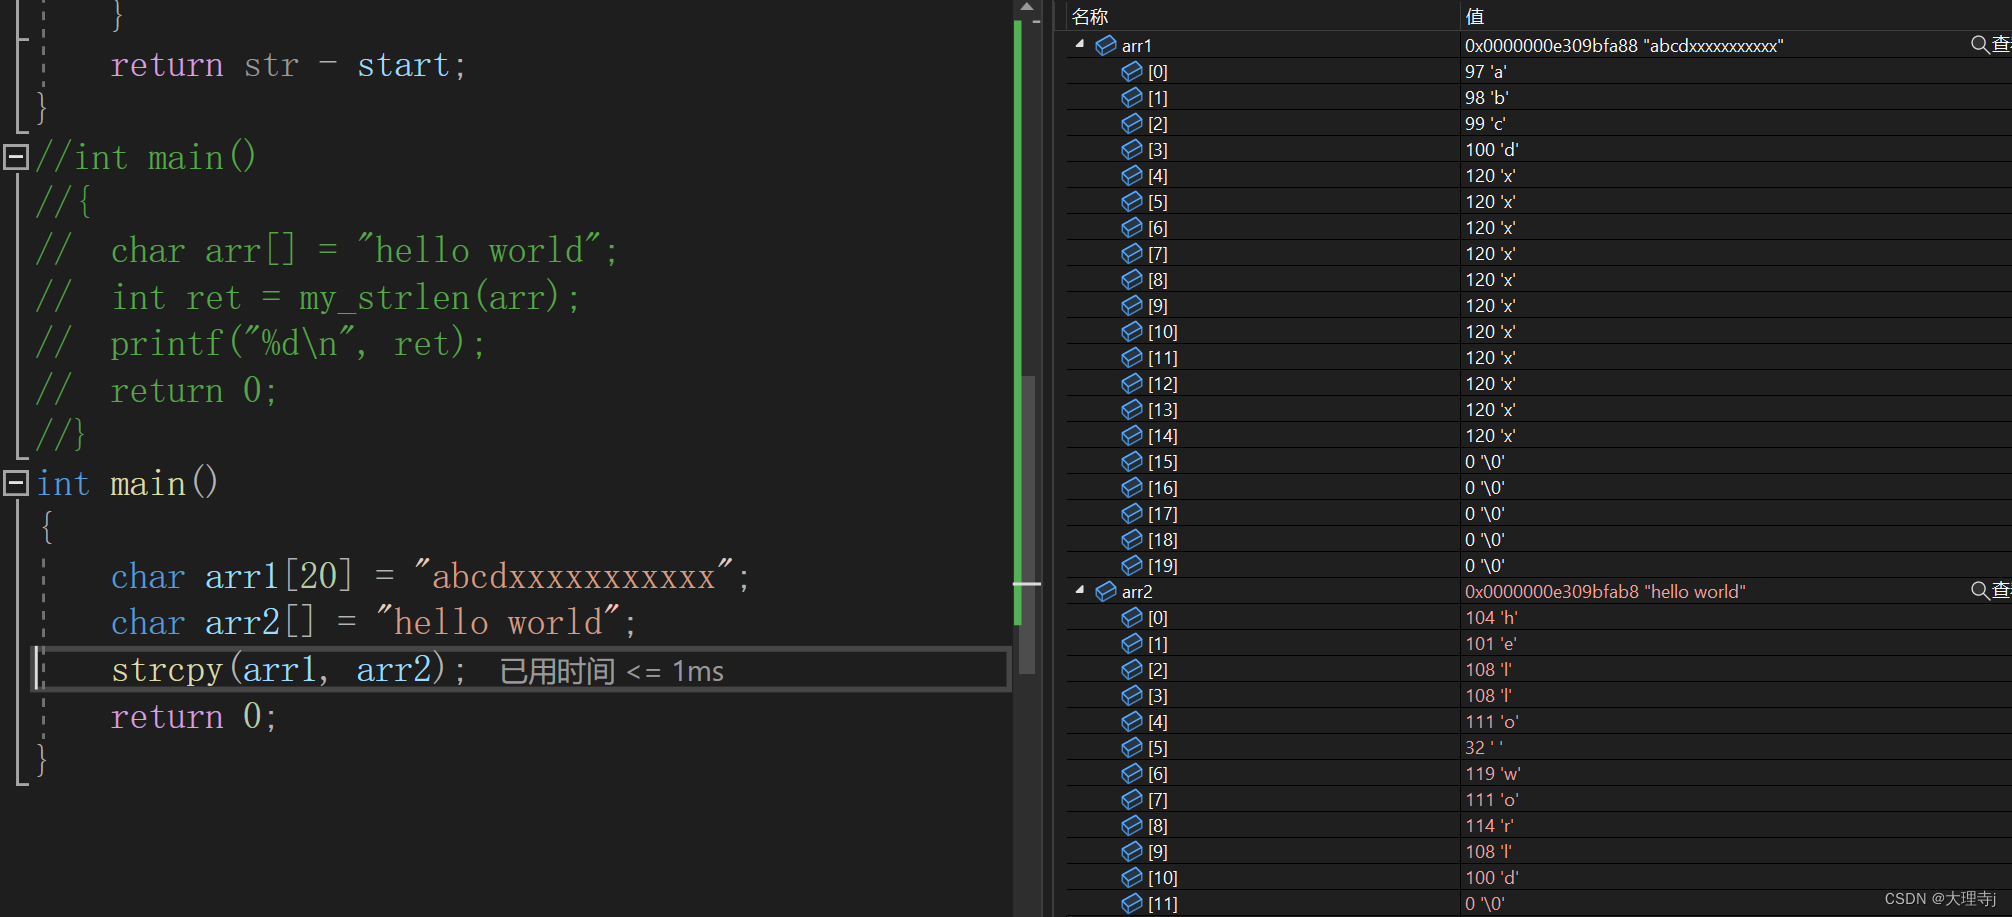
Task: Select the arr1 [19] element icon
Action: pos(1132,565)
